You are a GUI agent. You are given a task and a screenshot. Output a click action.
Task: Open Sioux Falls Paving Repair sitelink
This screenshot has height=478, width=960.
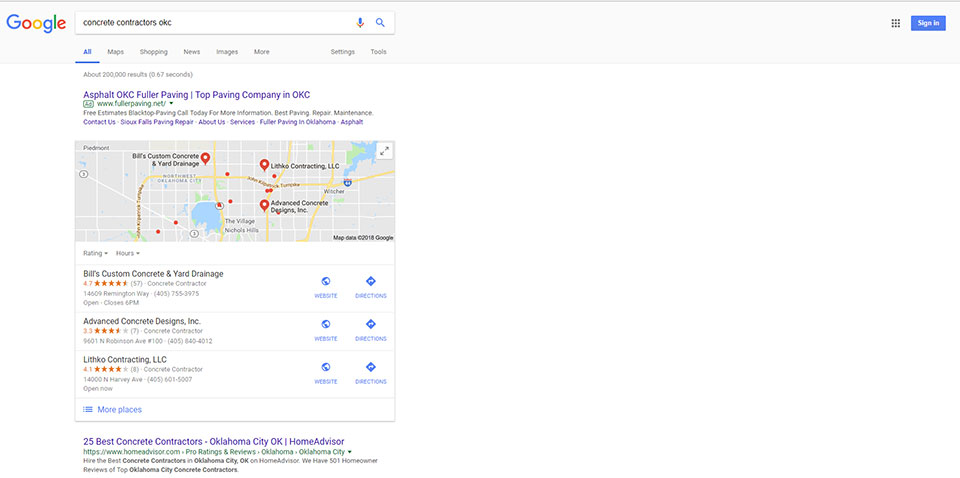pos(157,122)
